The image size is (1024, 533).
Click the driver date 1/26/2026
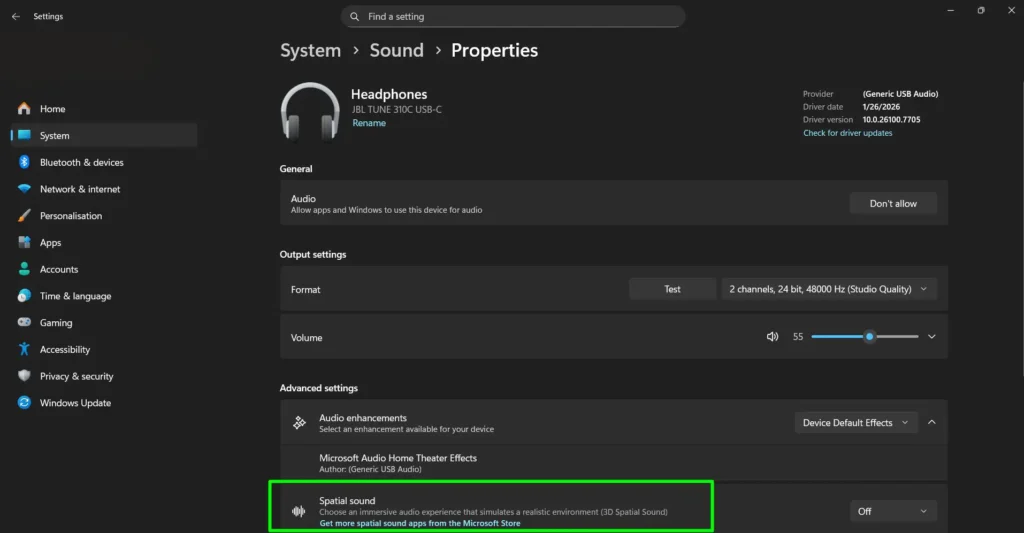tap(881, 106)
